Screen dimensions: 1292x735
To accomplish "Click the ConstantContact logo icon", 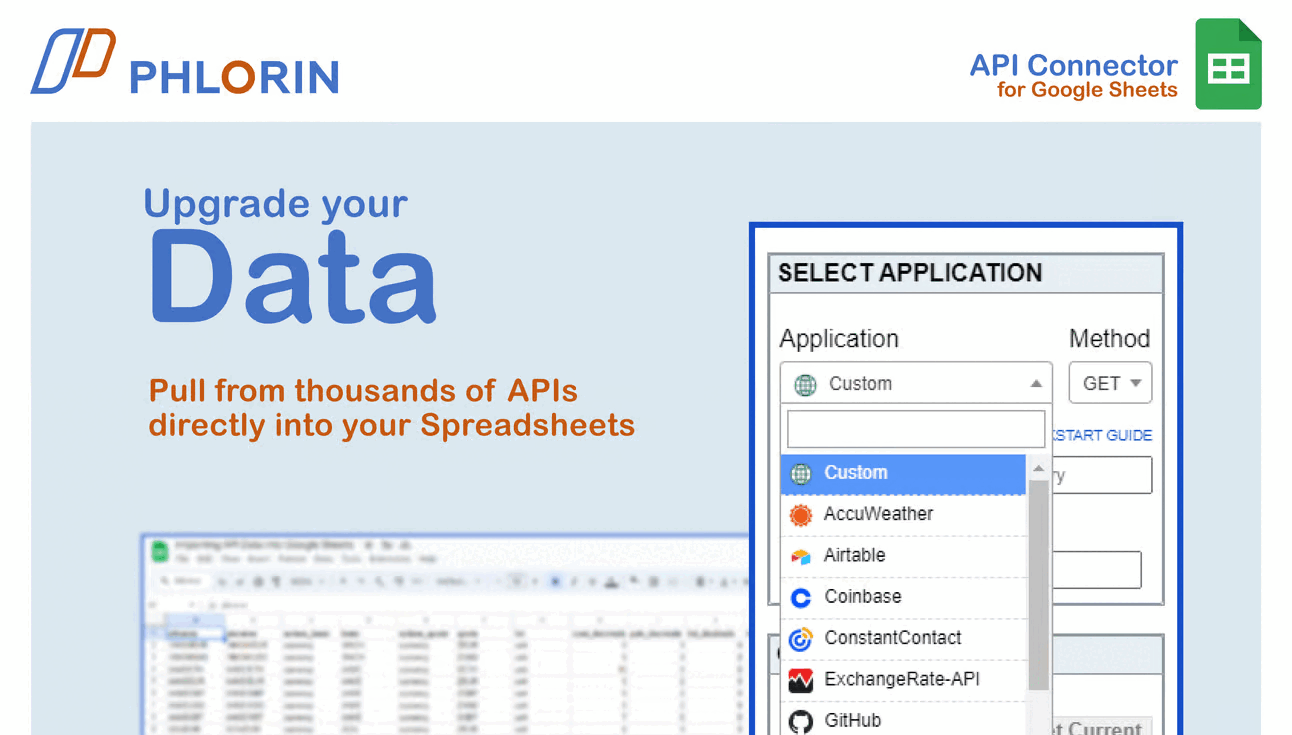I will coord(801,639).
